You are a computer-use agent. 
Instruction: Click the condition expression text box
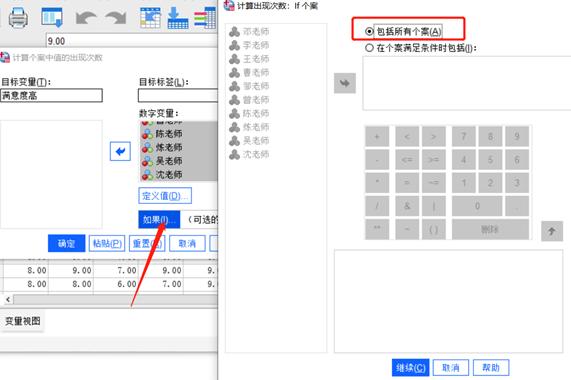coord(466,83)
